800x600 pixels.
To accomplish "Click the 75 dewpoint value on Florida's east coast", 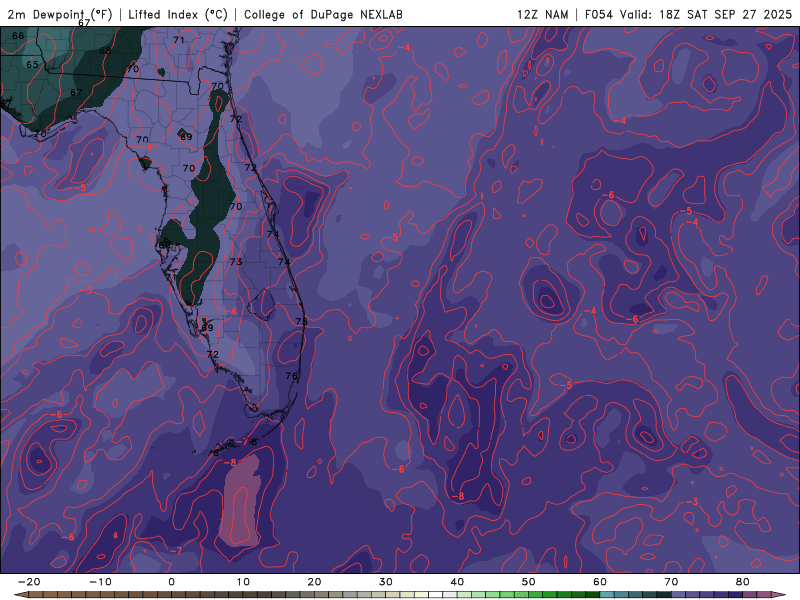I will (x=302, y=321).
